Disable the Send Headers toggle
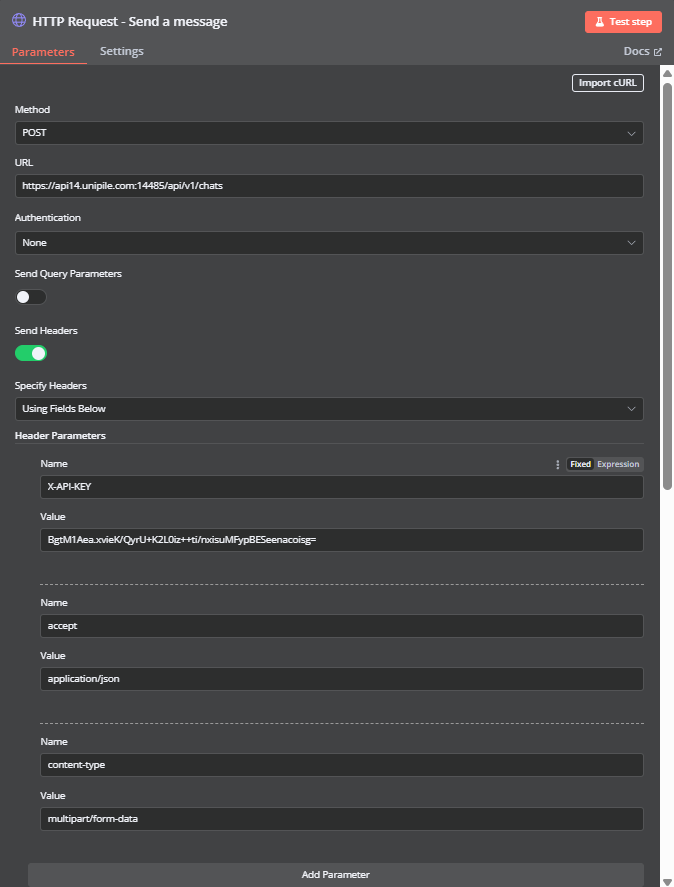 31,354
